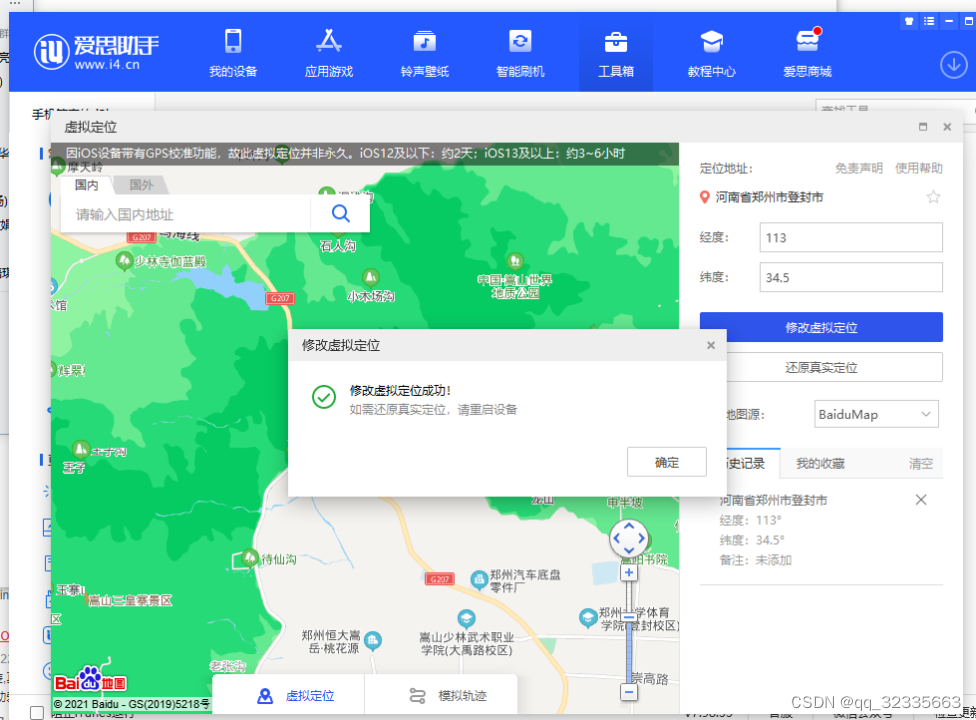This screenshot has height=720, width=976.
Task: Click the map search magnifier icon
Action: tap(340, 214)
